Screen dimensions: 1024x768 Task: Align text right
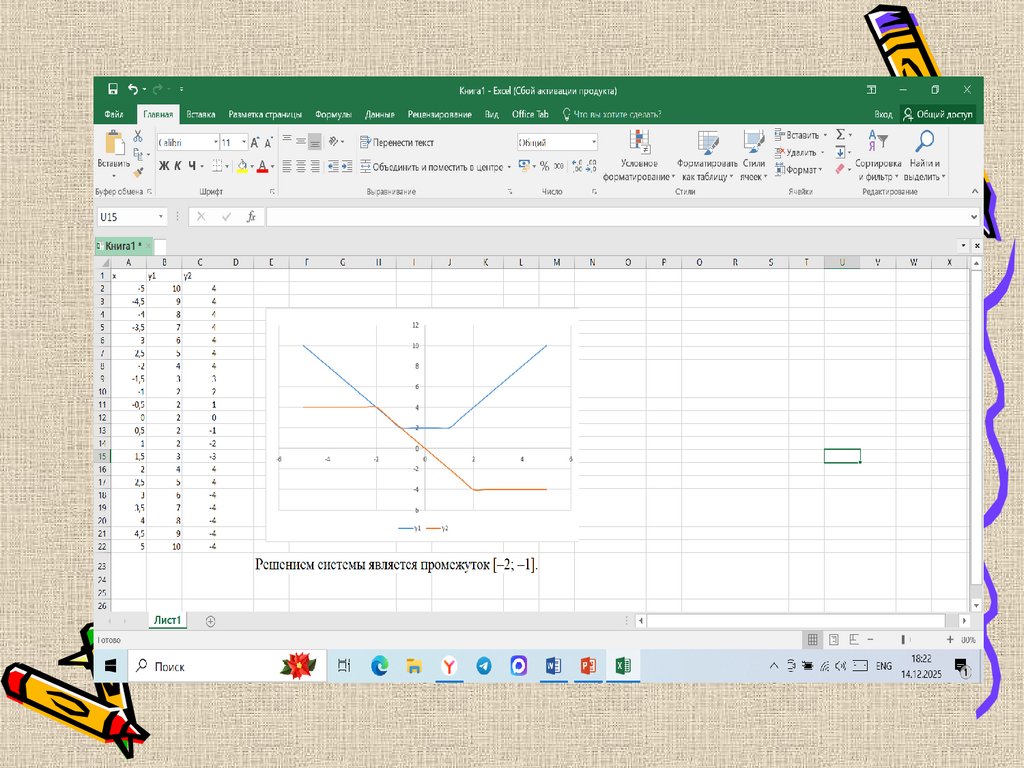[x=315, y=167]
